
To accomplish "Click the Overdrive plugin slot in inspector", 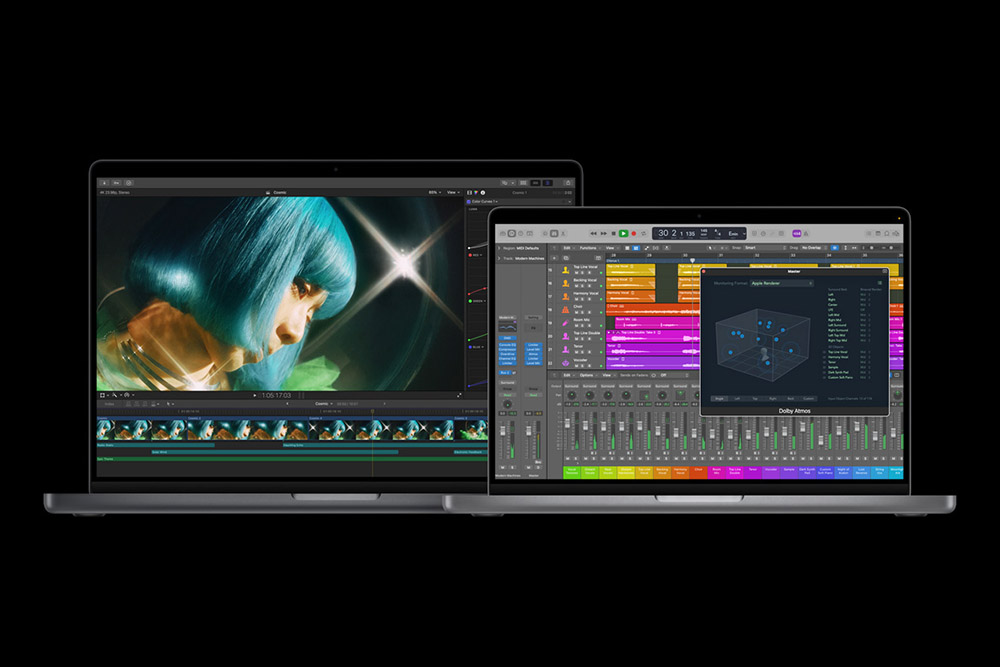I will tap(508, 354).
